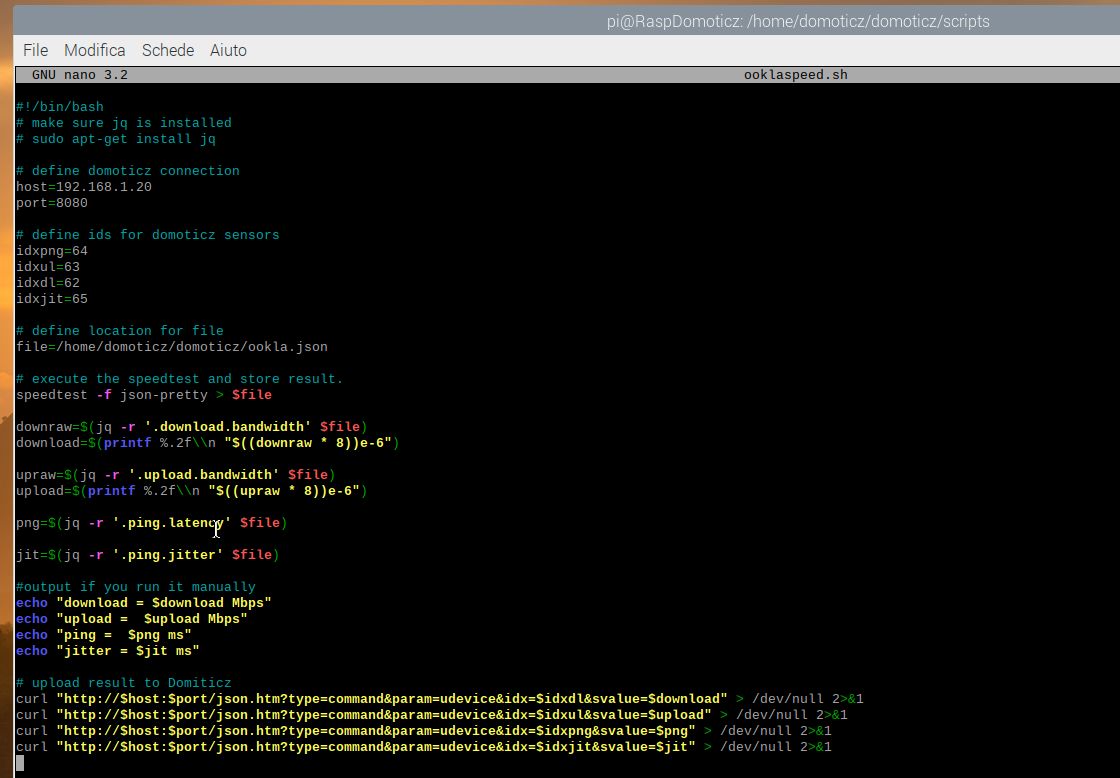Open the Schede menu

(x=168, y=50)
